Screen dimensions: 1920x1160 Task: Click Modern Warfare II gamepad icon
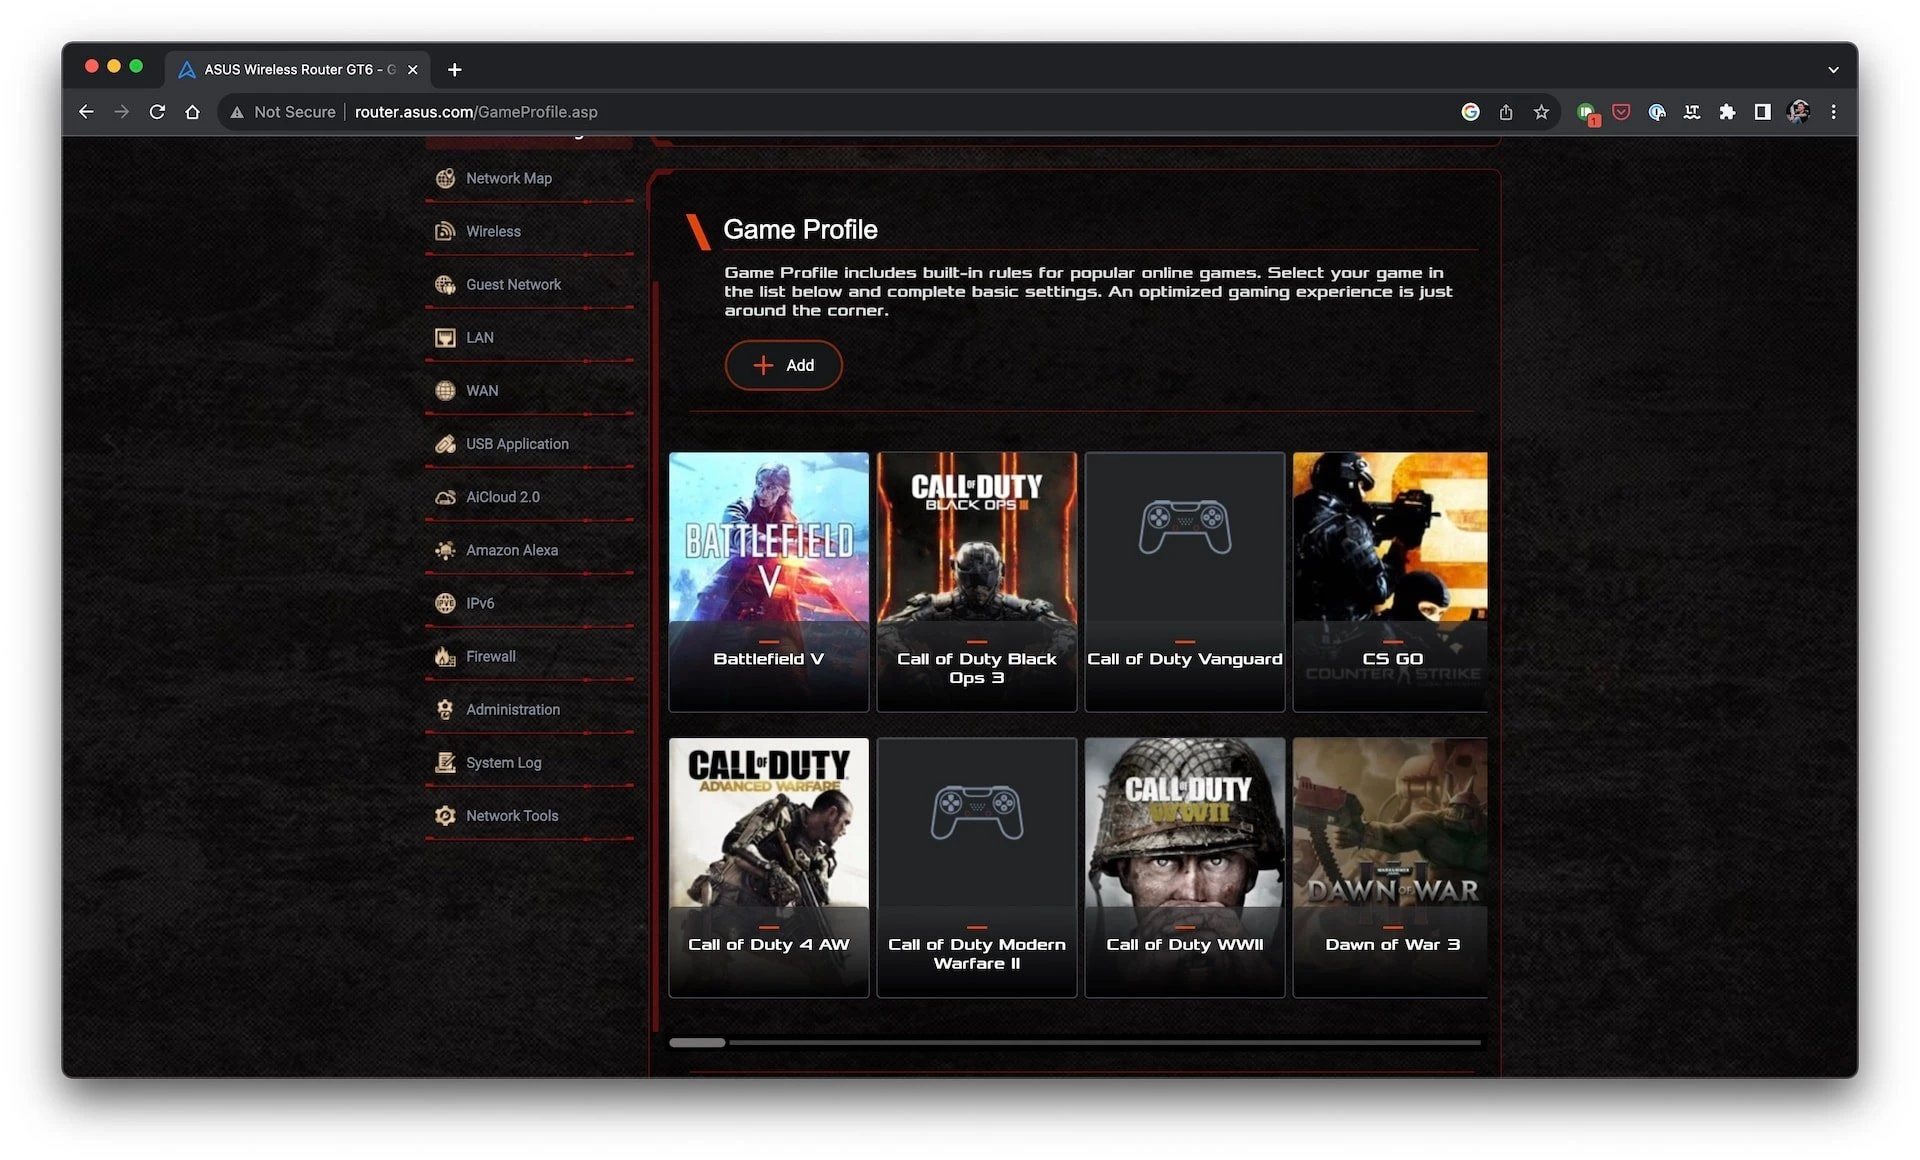click(977, 812)
